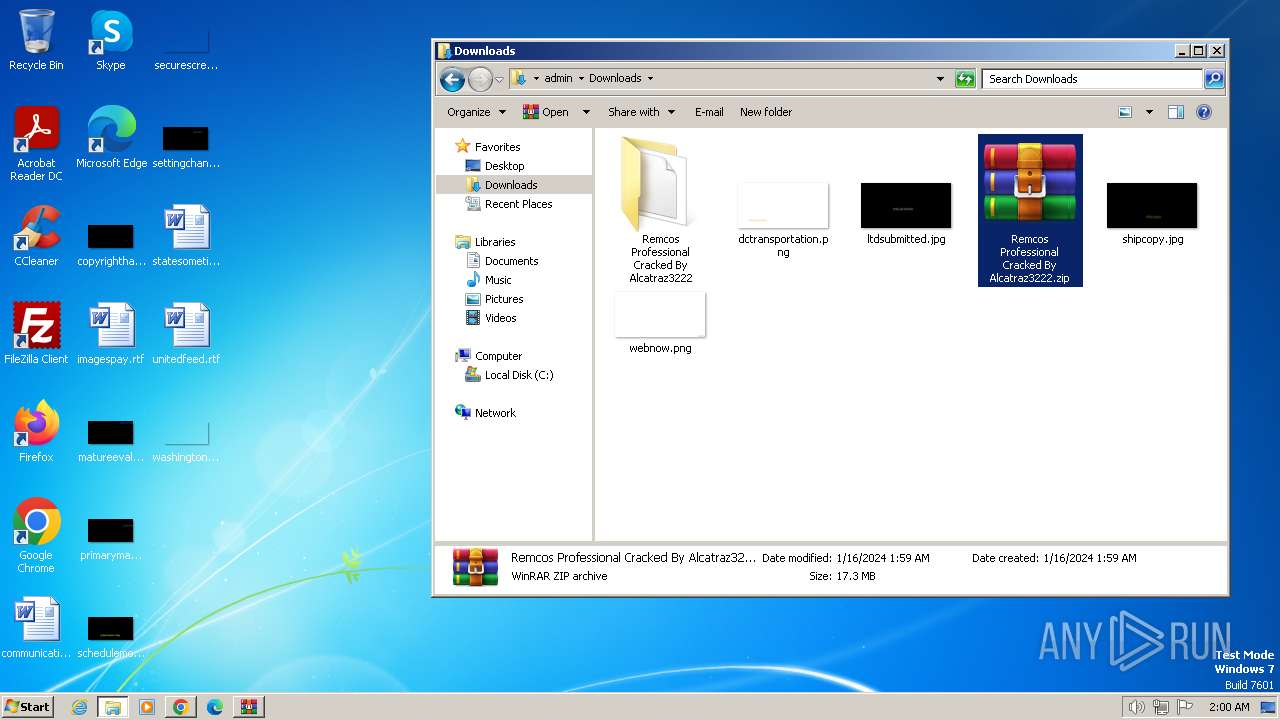Viewport: 1280px width, 720px height.
Task: Click the E-mail toolbar button
Action: [x=709, y=112]
